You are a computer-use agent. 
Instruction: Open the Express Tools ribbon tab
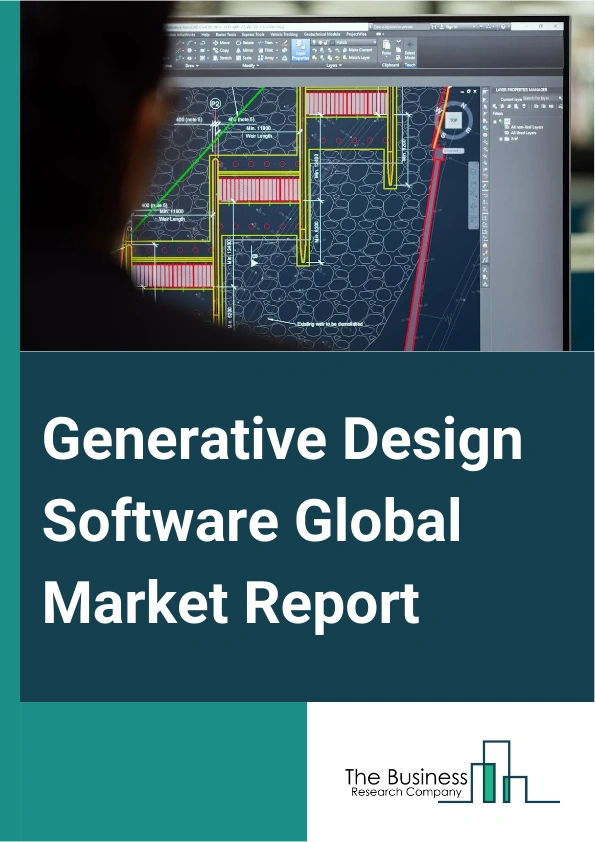pos(253,34)
